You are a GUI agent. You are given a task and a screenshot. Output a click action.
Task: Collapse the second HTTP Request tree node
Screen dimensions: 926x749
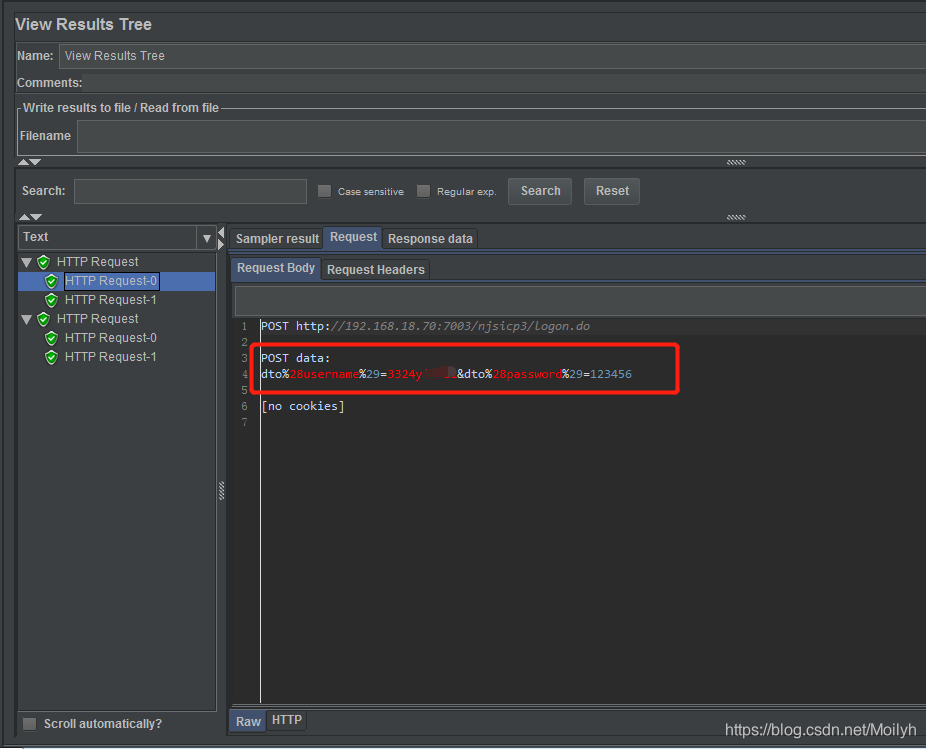27,320
